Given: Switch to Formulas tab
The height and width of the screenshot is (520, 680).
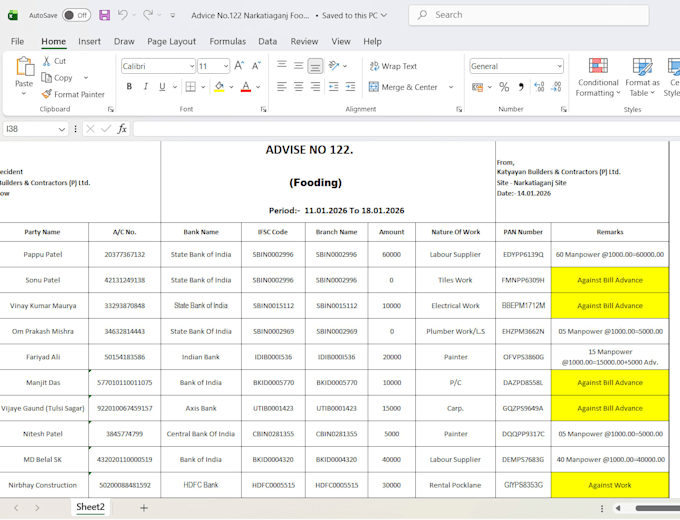Looking at the screenshot, I should 228,41.
